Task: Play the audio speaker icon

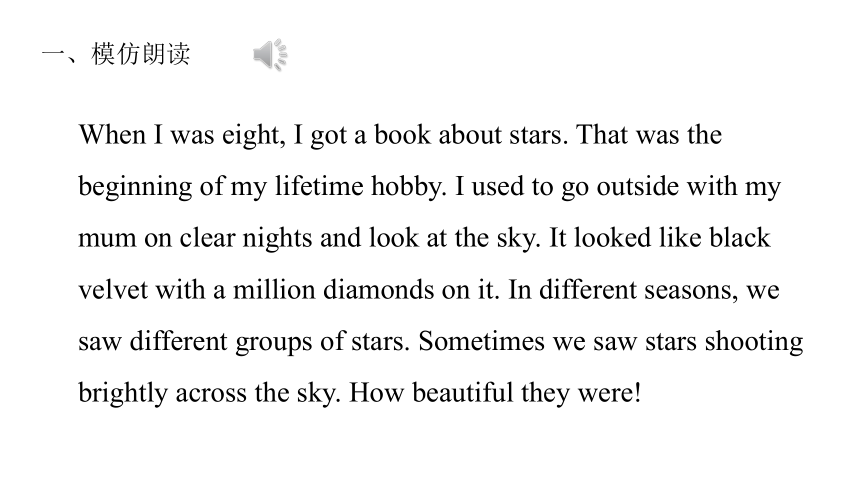Action: [x=270, y=54]
